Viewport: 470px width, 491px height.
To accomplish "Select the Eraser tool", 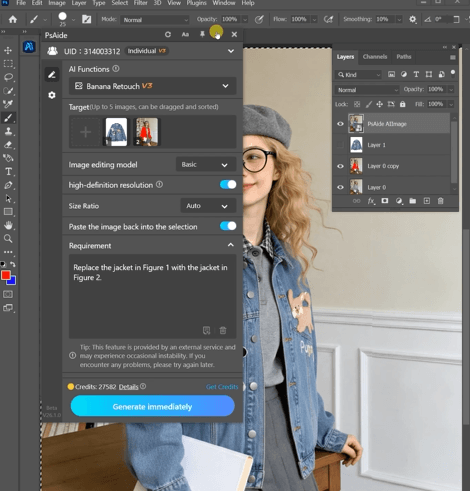I will pyautogui.click(x=8, y=145).
